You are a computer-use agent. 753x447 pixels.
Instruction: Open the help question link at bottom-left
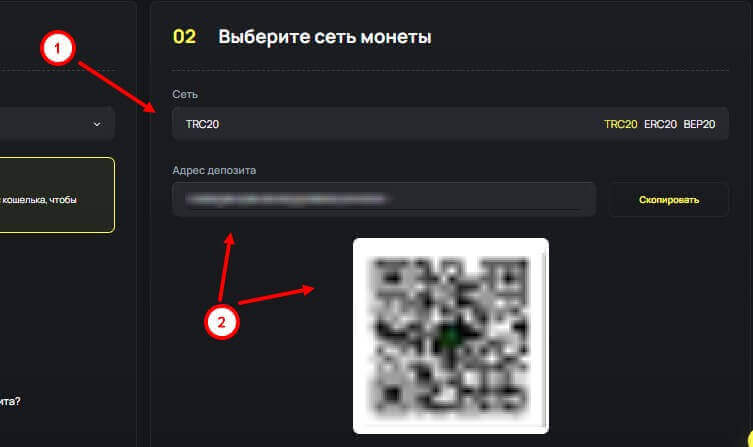(10, 401)
